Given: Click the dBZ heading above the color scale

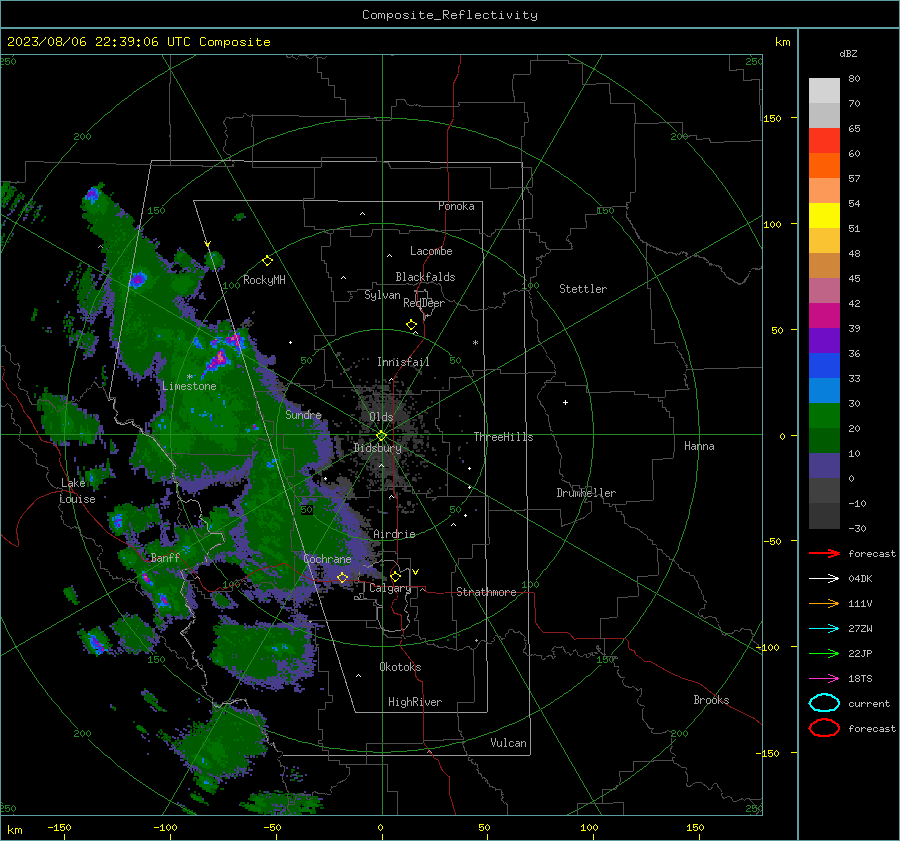Looking at the screenshot, I should click(x=848, y=54).
